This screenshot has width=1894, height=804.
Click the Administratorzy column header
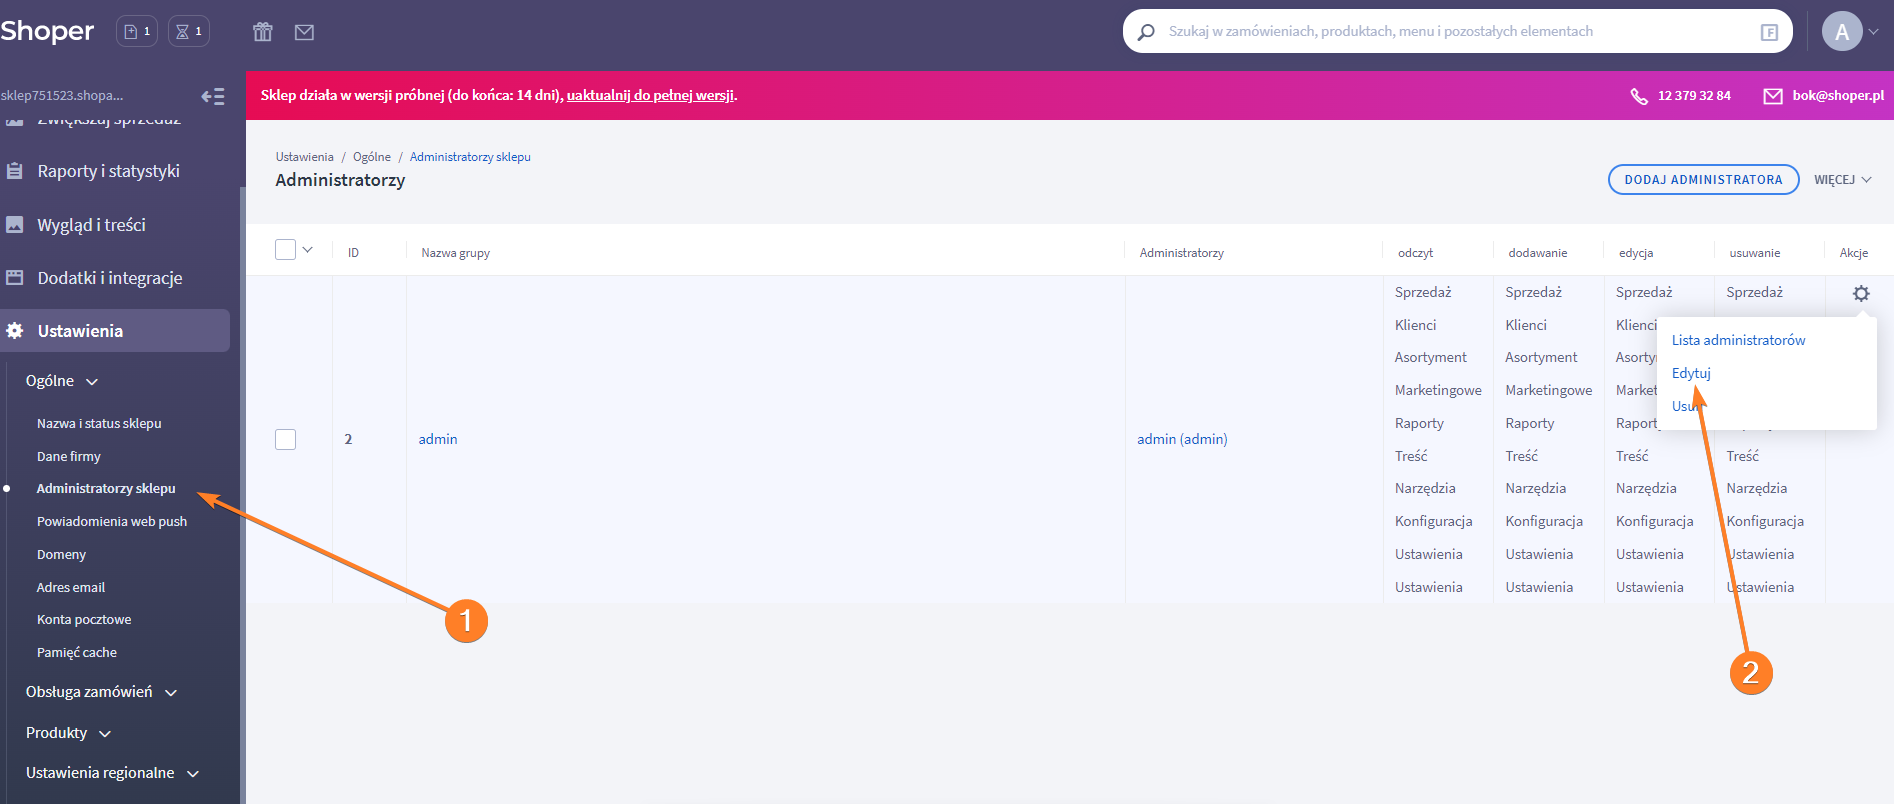point(1182,253)
